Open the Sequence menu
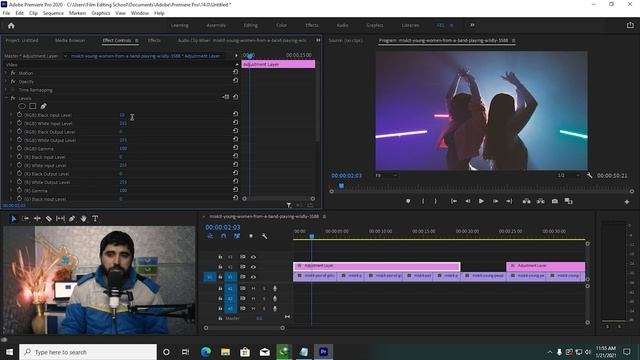This screenshot has height=360, width=640. [53, 13]
